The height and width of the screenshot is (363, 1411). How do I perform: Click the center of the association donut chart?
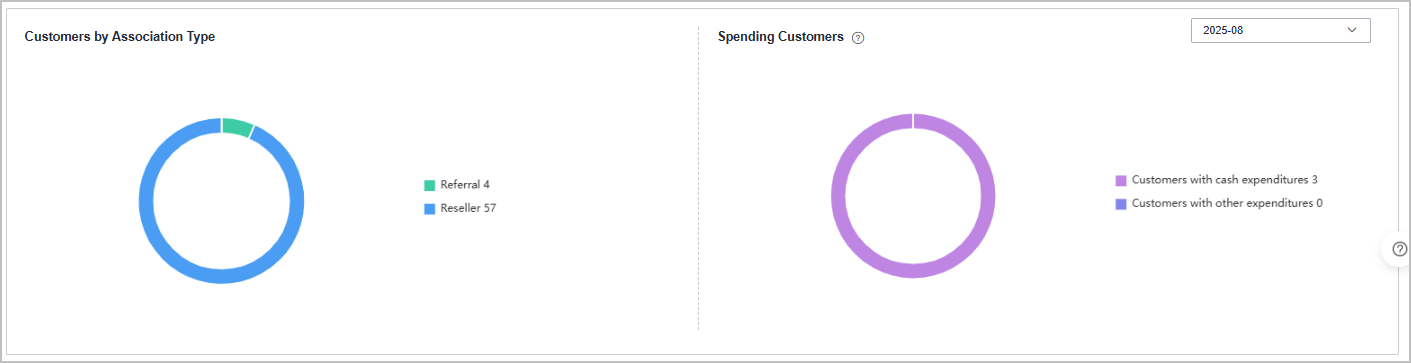221,201
